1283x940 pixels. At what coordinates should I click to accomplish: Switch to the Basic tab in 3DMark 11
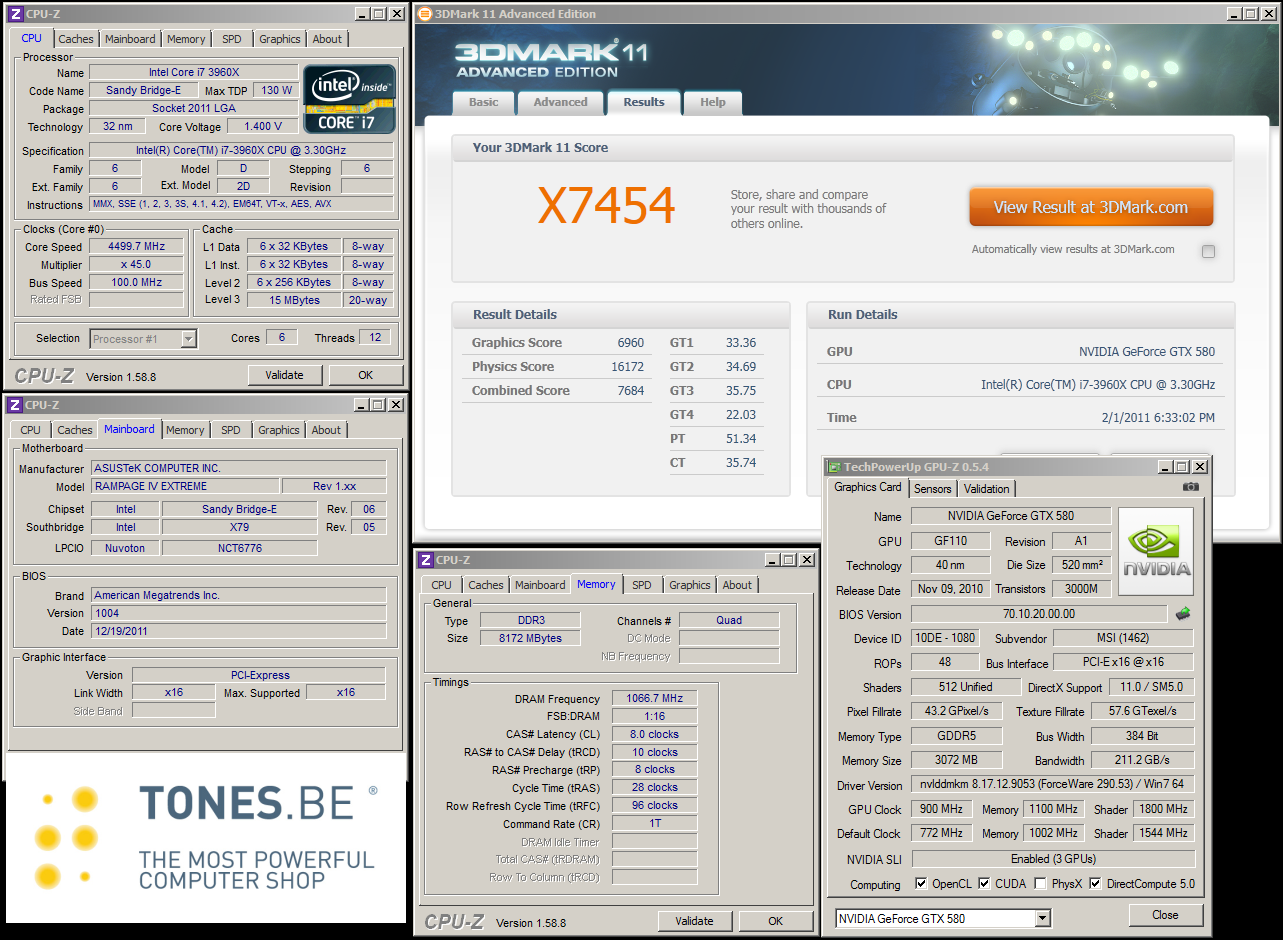(x=483, y=102)
